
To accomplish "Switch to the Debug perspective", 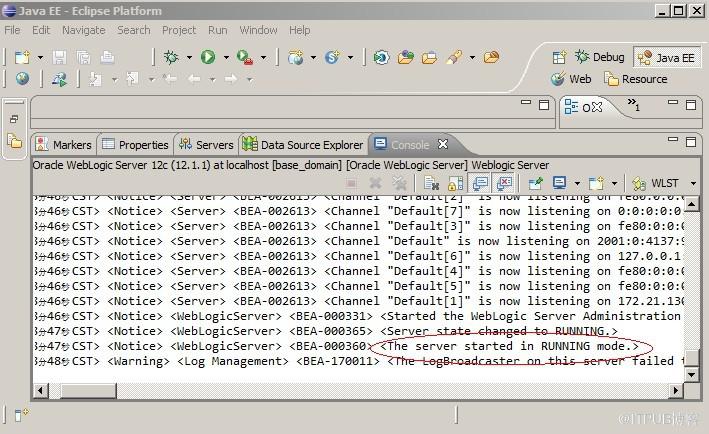I will pyautogui.click(x=600, y=57).
